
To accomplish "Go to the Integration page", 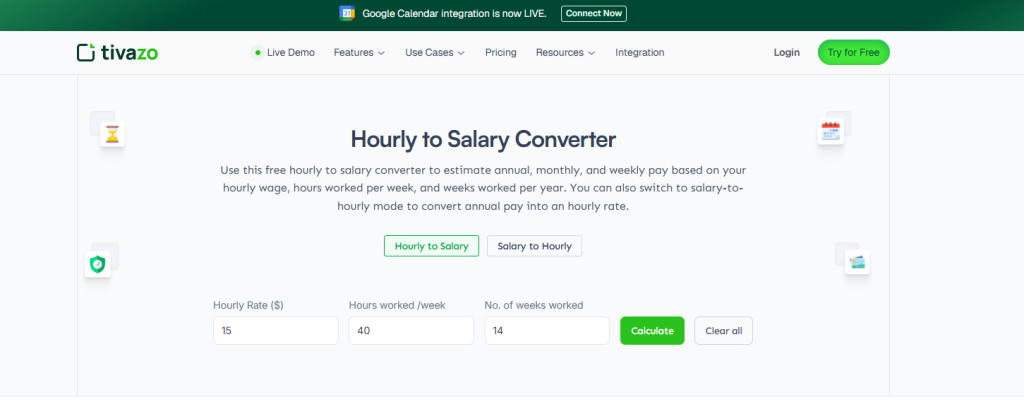I will tap(639, 52).
